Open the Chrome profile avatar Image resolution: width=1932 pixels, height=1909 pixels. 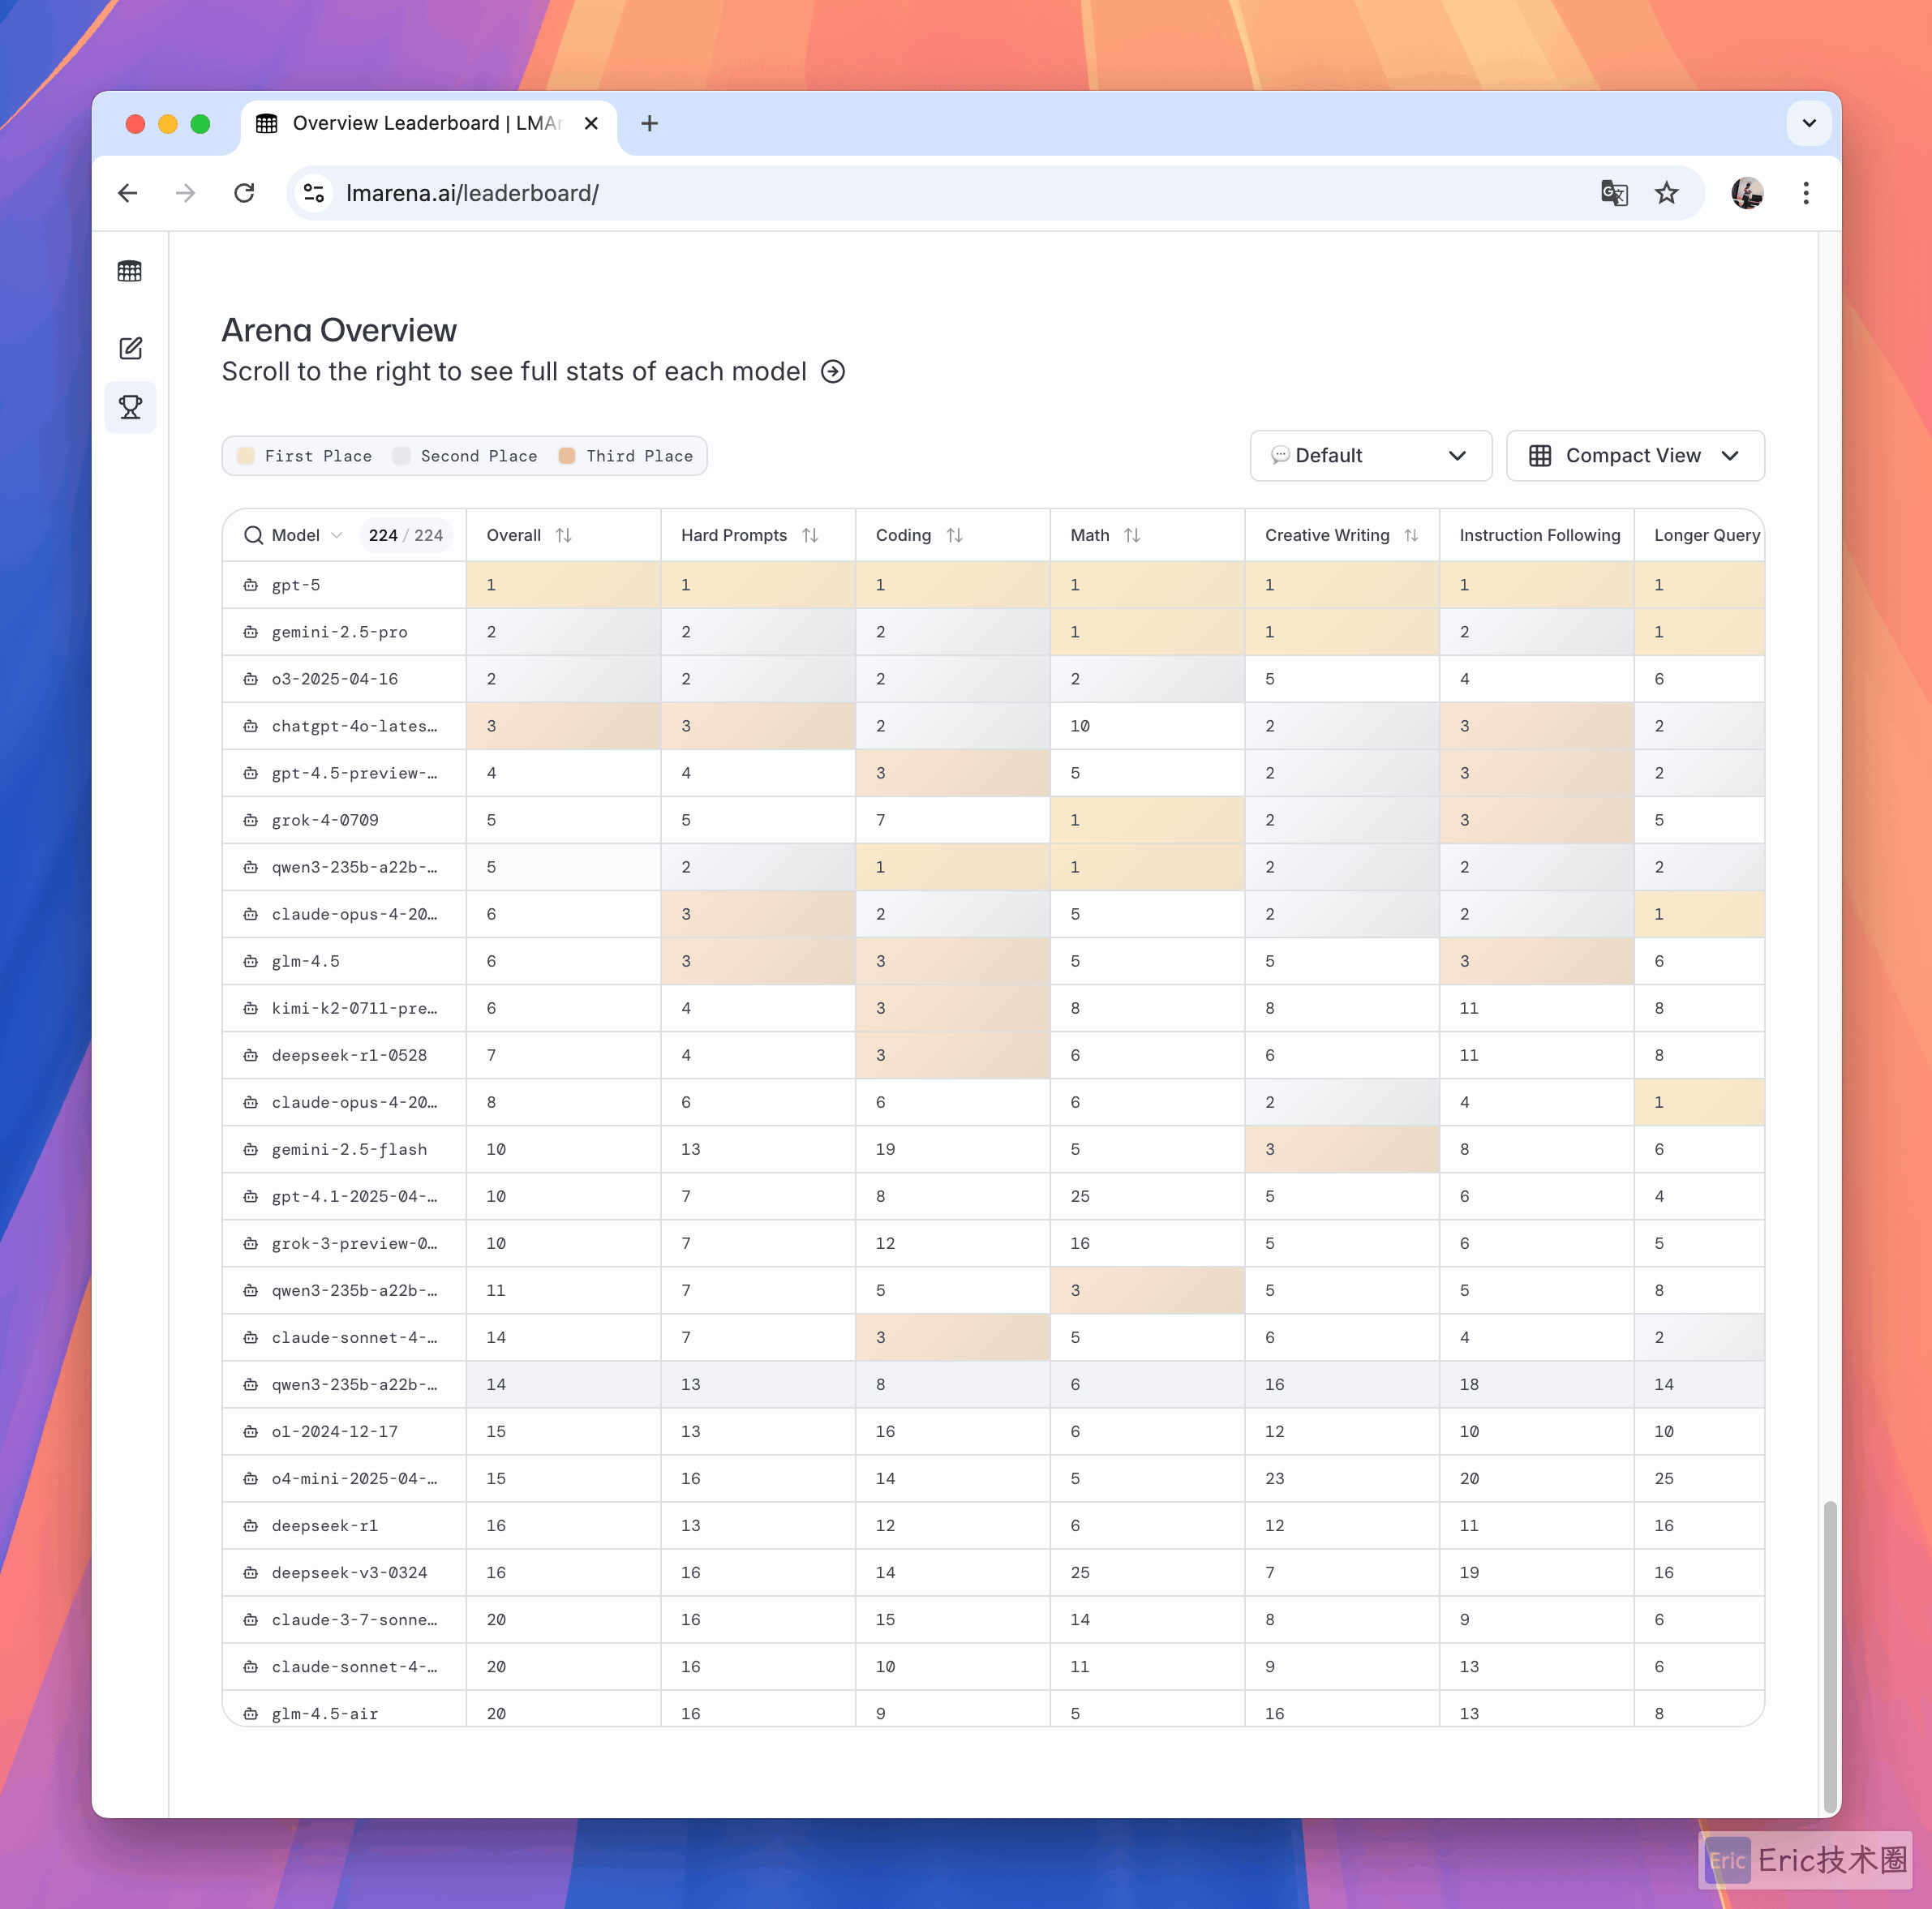pos(1747,193)
